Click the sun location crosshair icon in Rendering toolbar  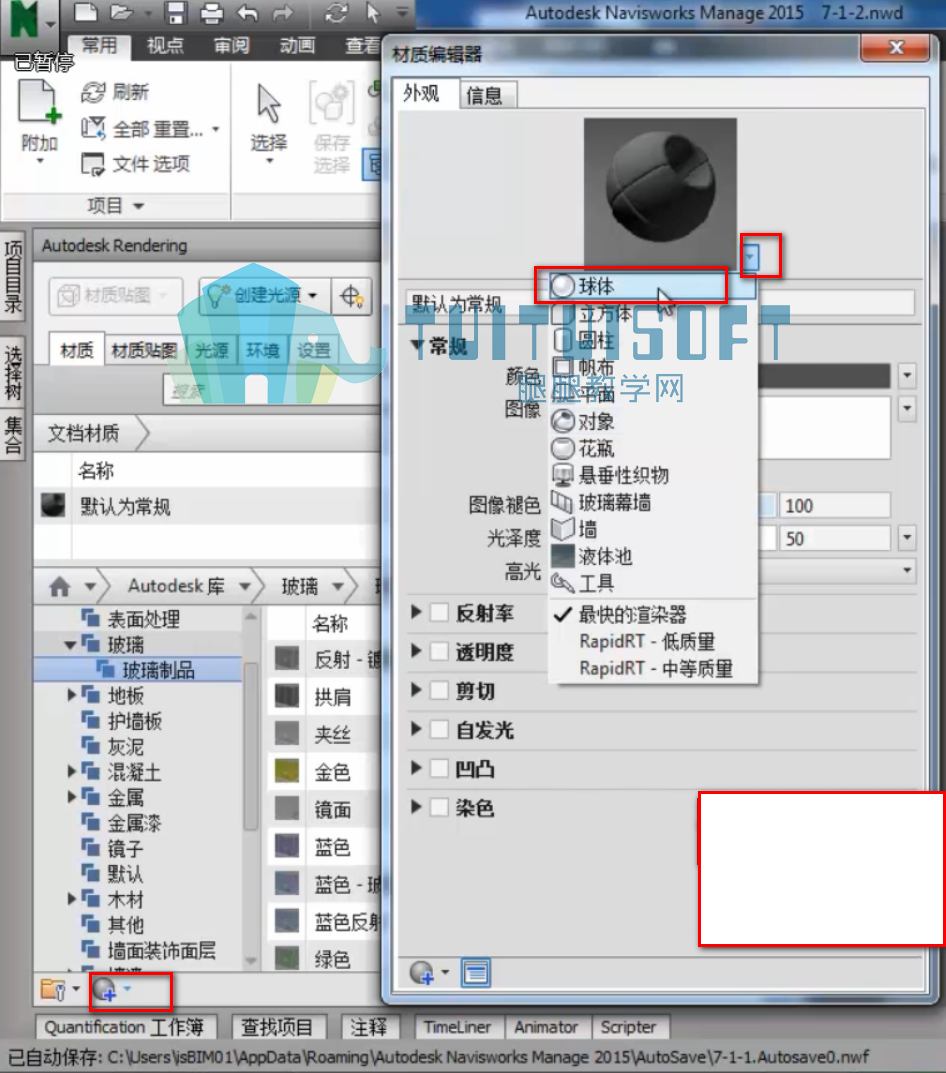[x=351, y=296]
